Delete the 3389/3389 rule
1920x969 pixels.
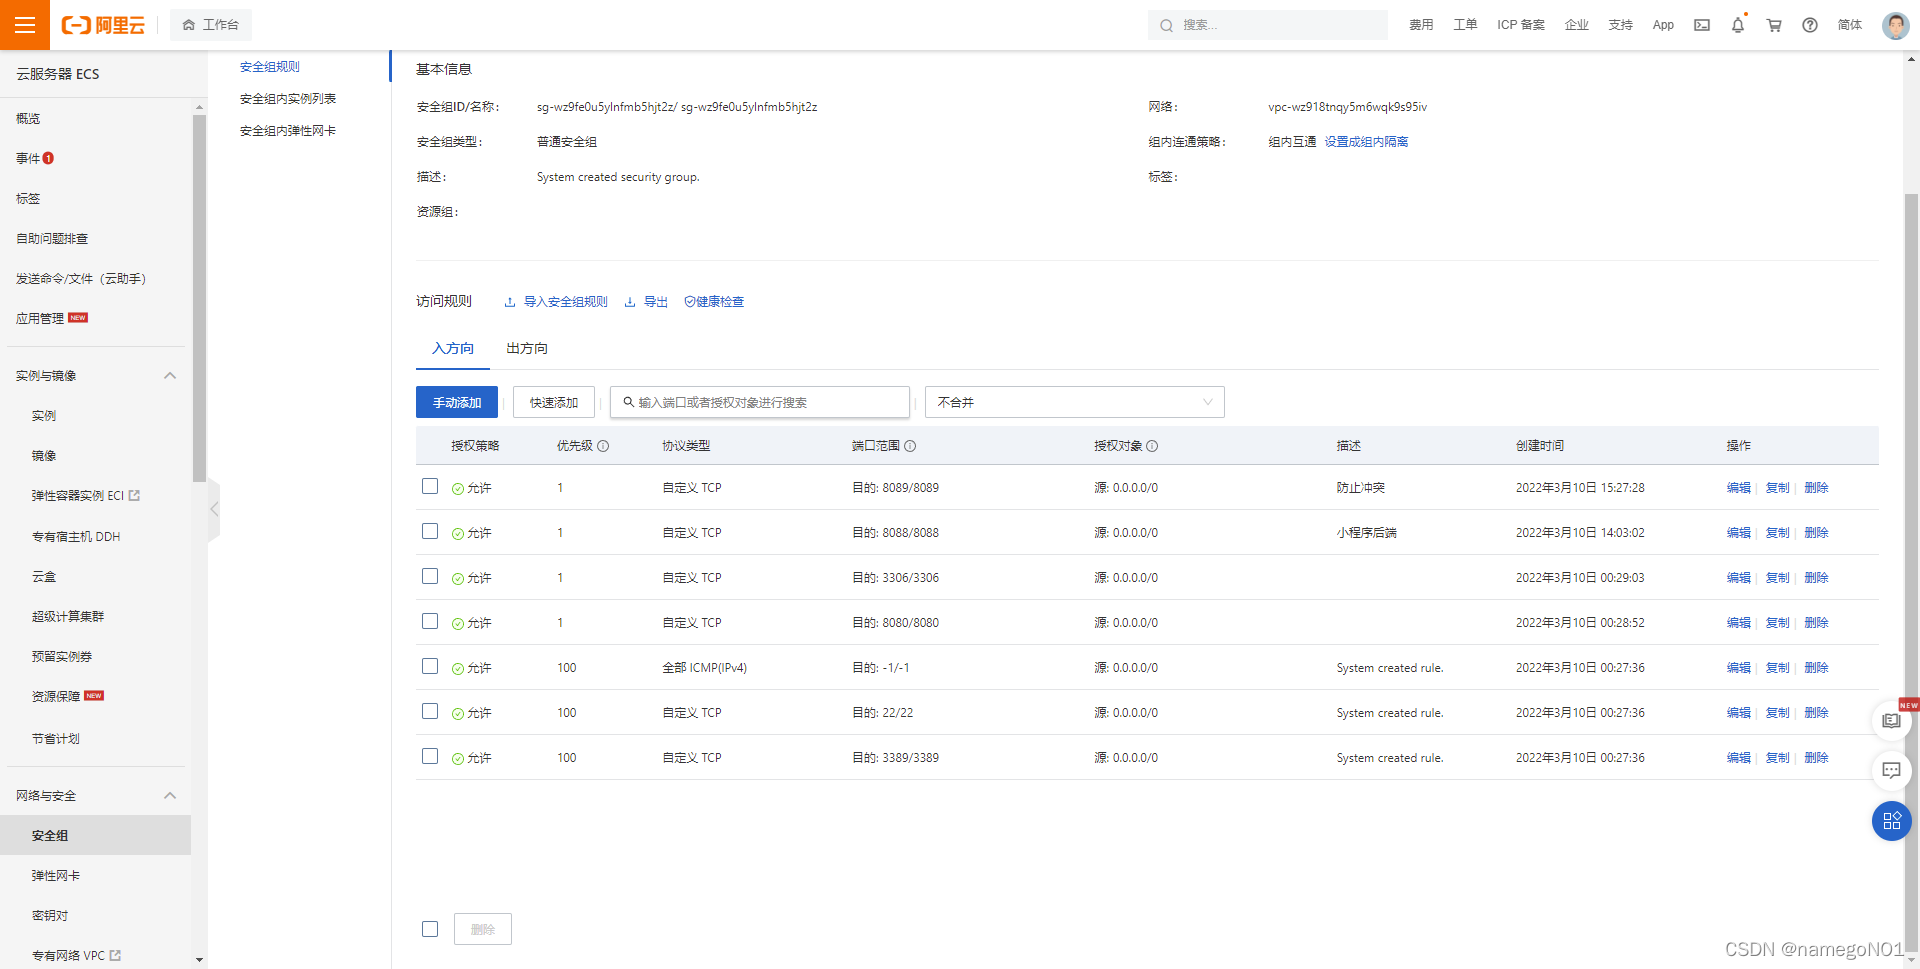click(1816, 758)
